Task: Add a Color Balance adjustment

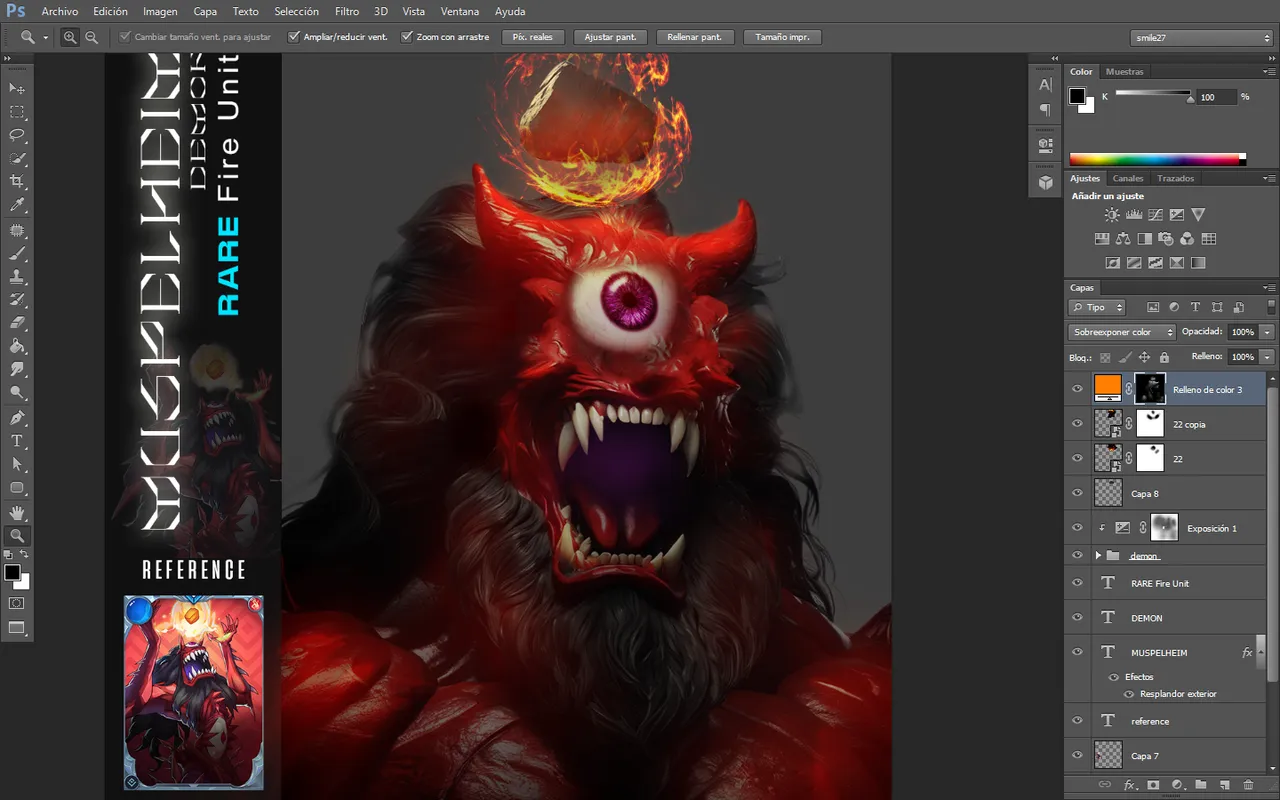Action: tap(1122, 239)
